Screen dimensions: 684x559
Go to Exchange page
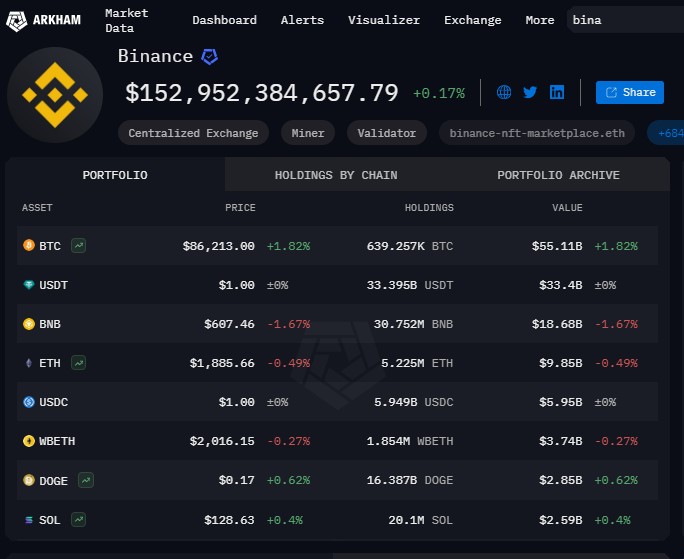point(473,20)
